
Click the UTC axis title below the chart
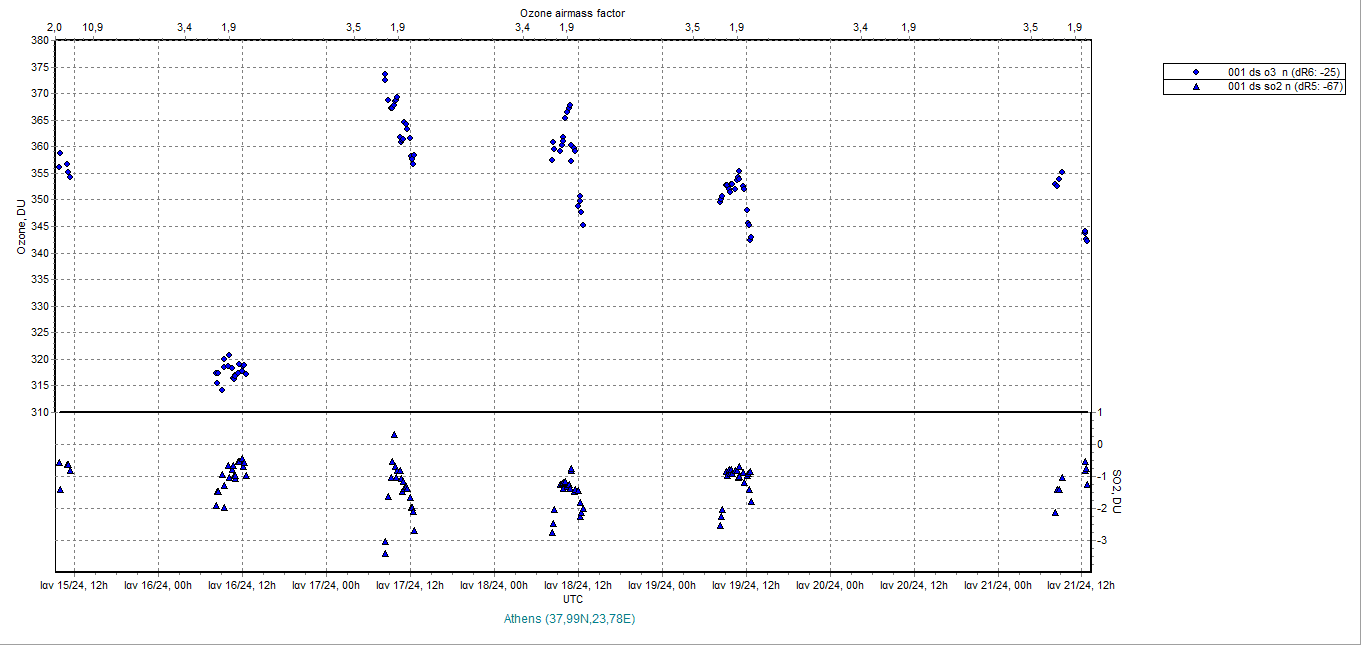coord(573,599)
